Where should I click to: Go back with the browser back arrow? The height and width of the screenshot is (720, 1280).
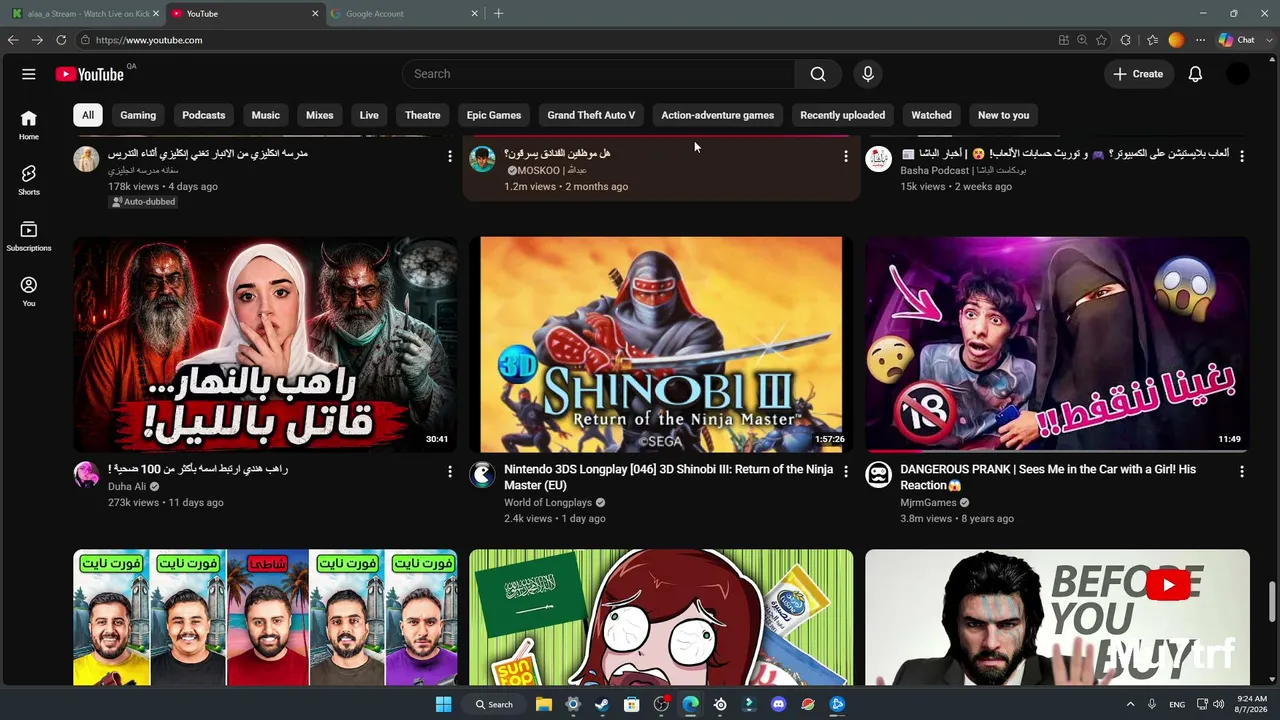(x=13, y=40)
